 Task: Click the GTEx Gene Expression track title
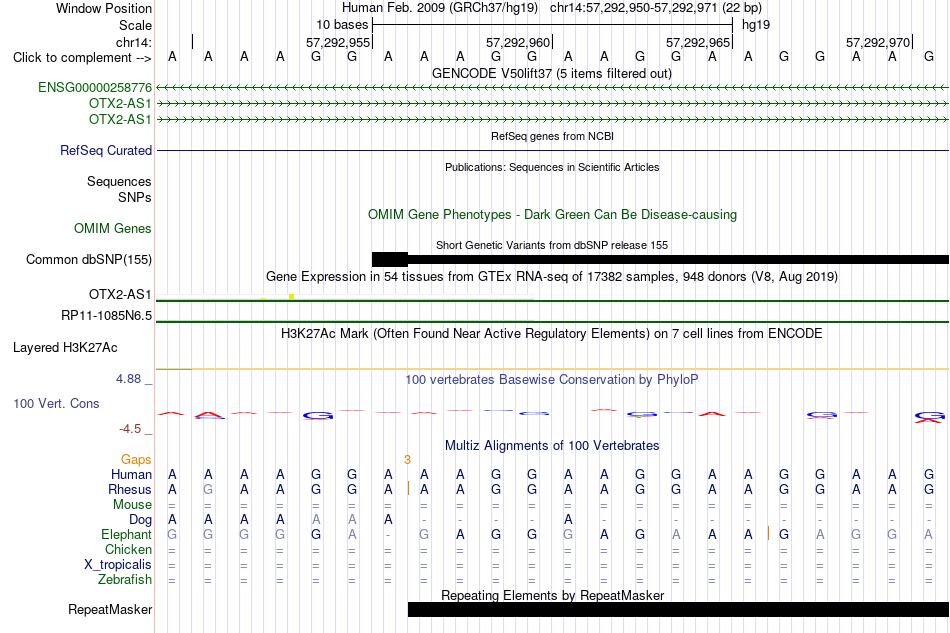coord(552,277)
